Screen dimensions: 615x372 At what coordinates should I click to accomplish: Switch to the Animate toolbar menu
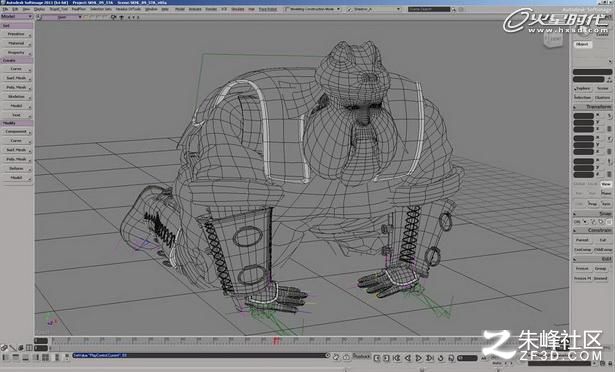pyautogui.click(x=195, y=9)
